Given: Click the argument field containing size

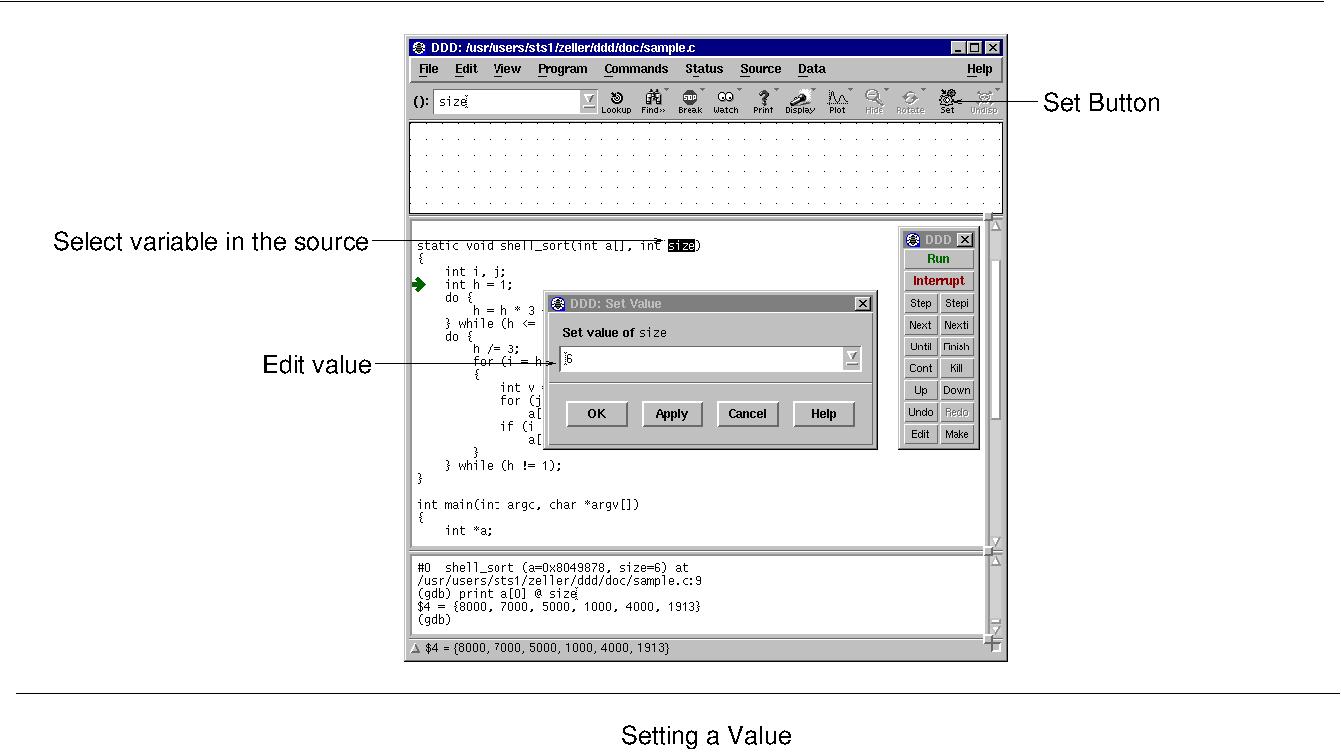Looking at the screenshot, I should [x=506, y=101].
